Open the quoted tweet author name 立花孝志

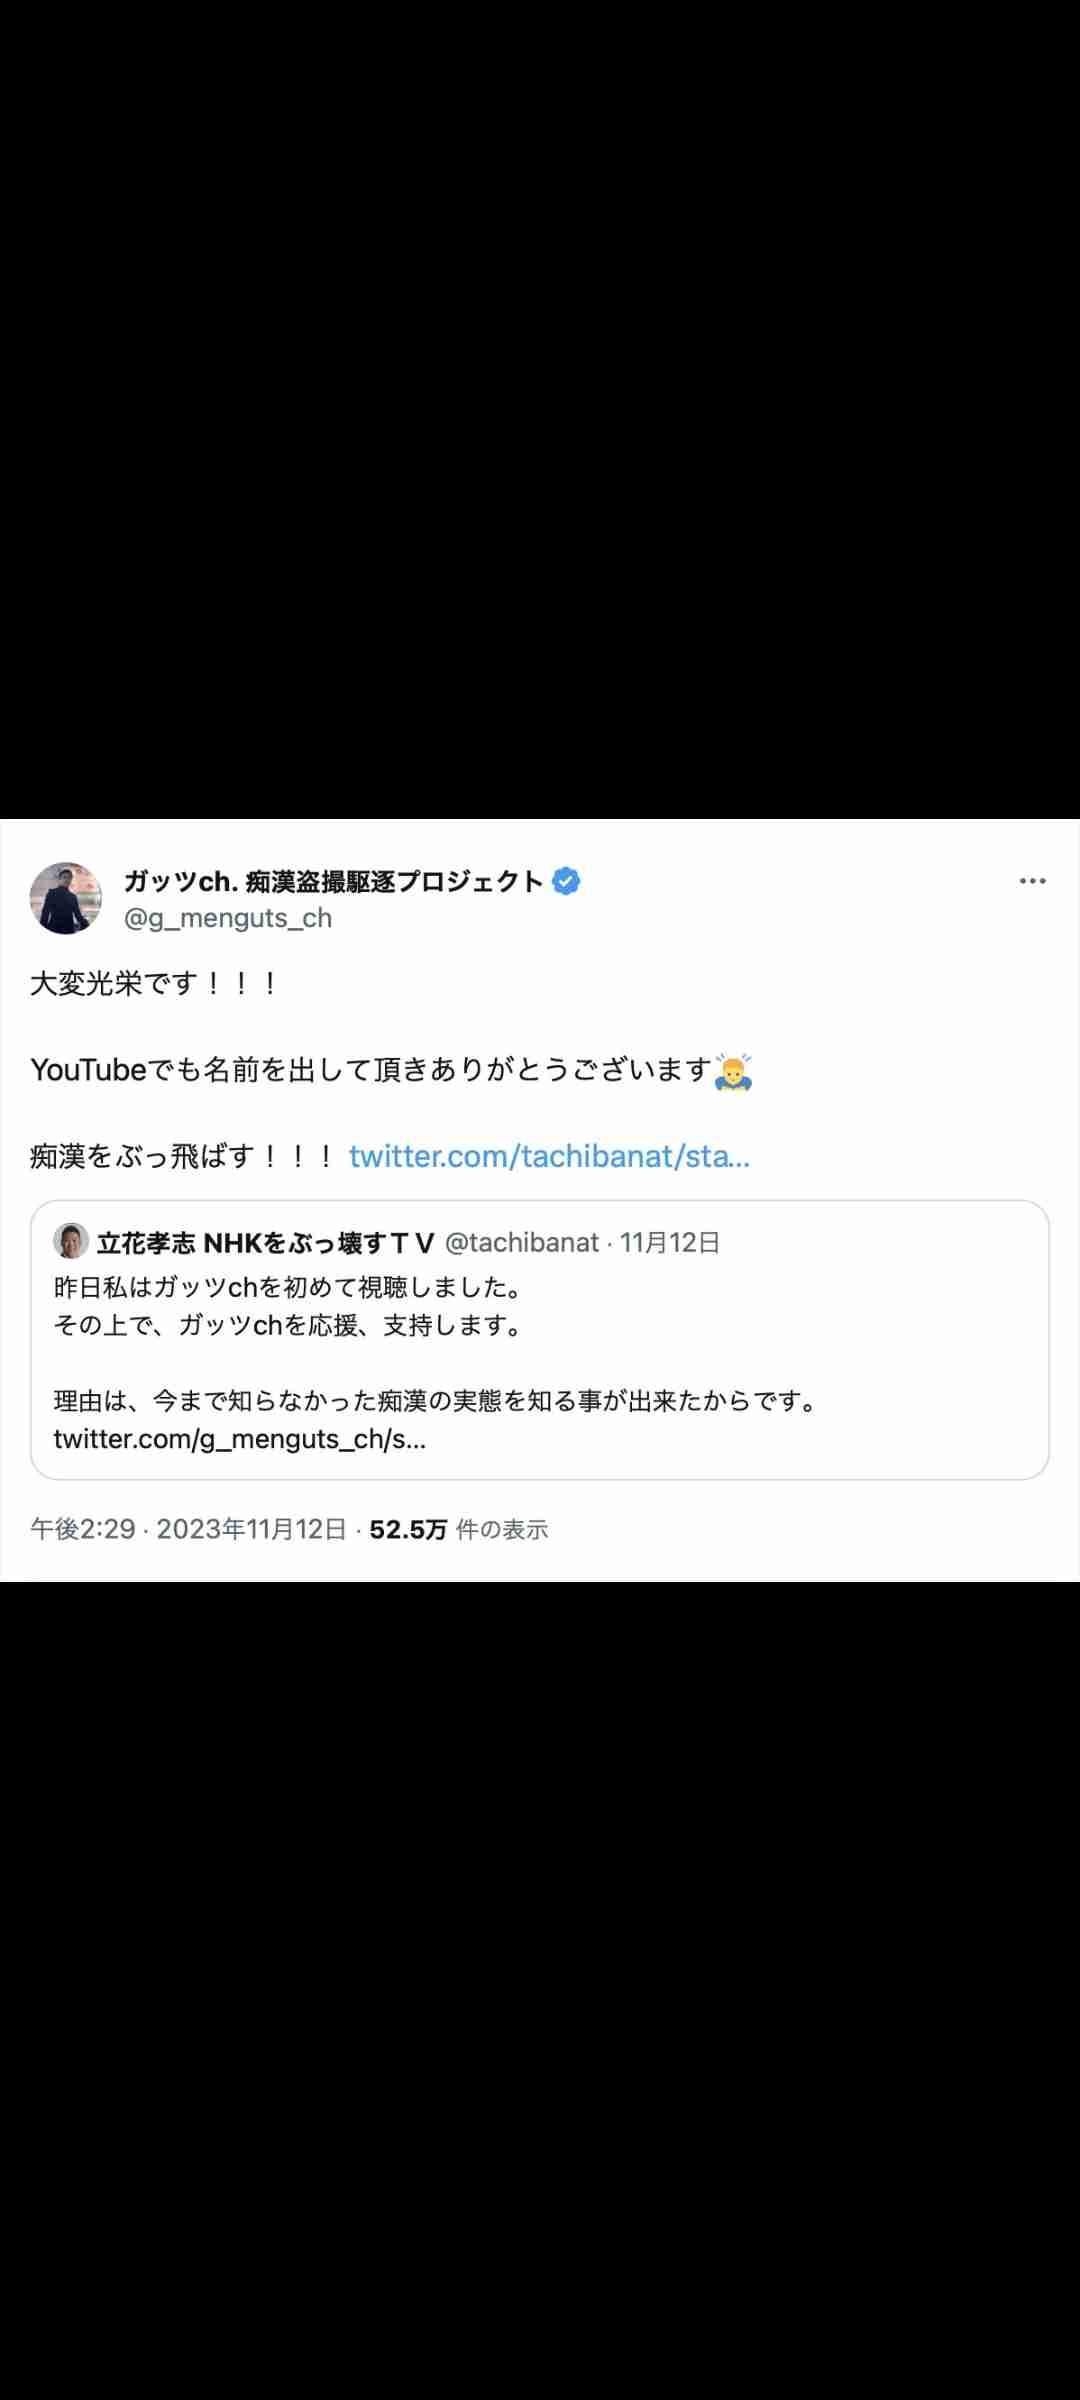coord(265,1243)
